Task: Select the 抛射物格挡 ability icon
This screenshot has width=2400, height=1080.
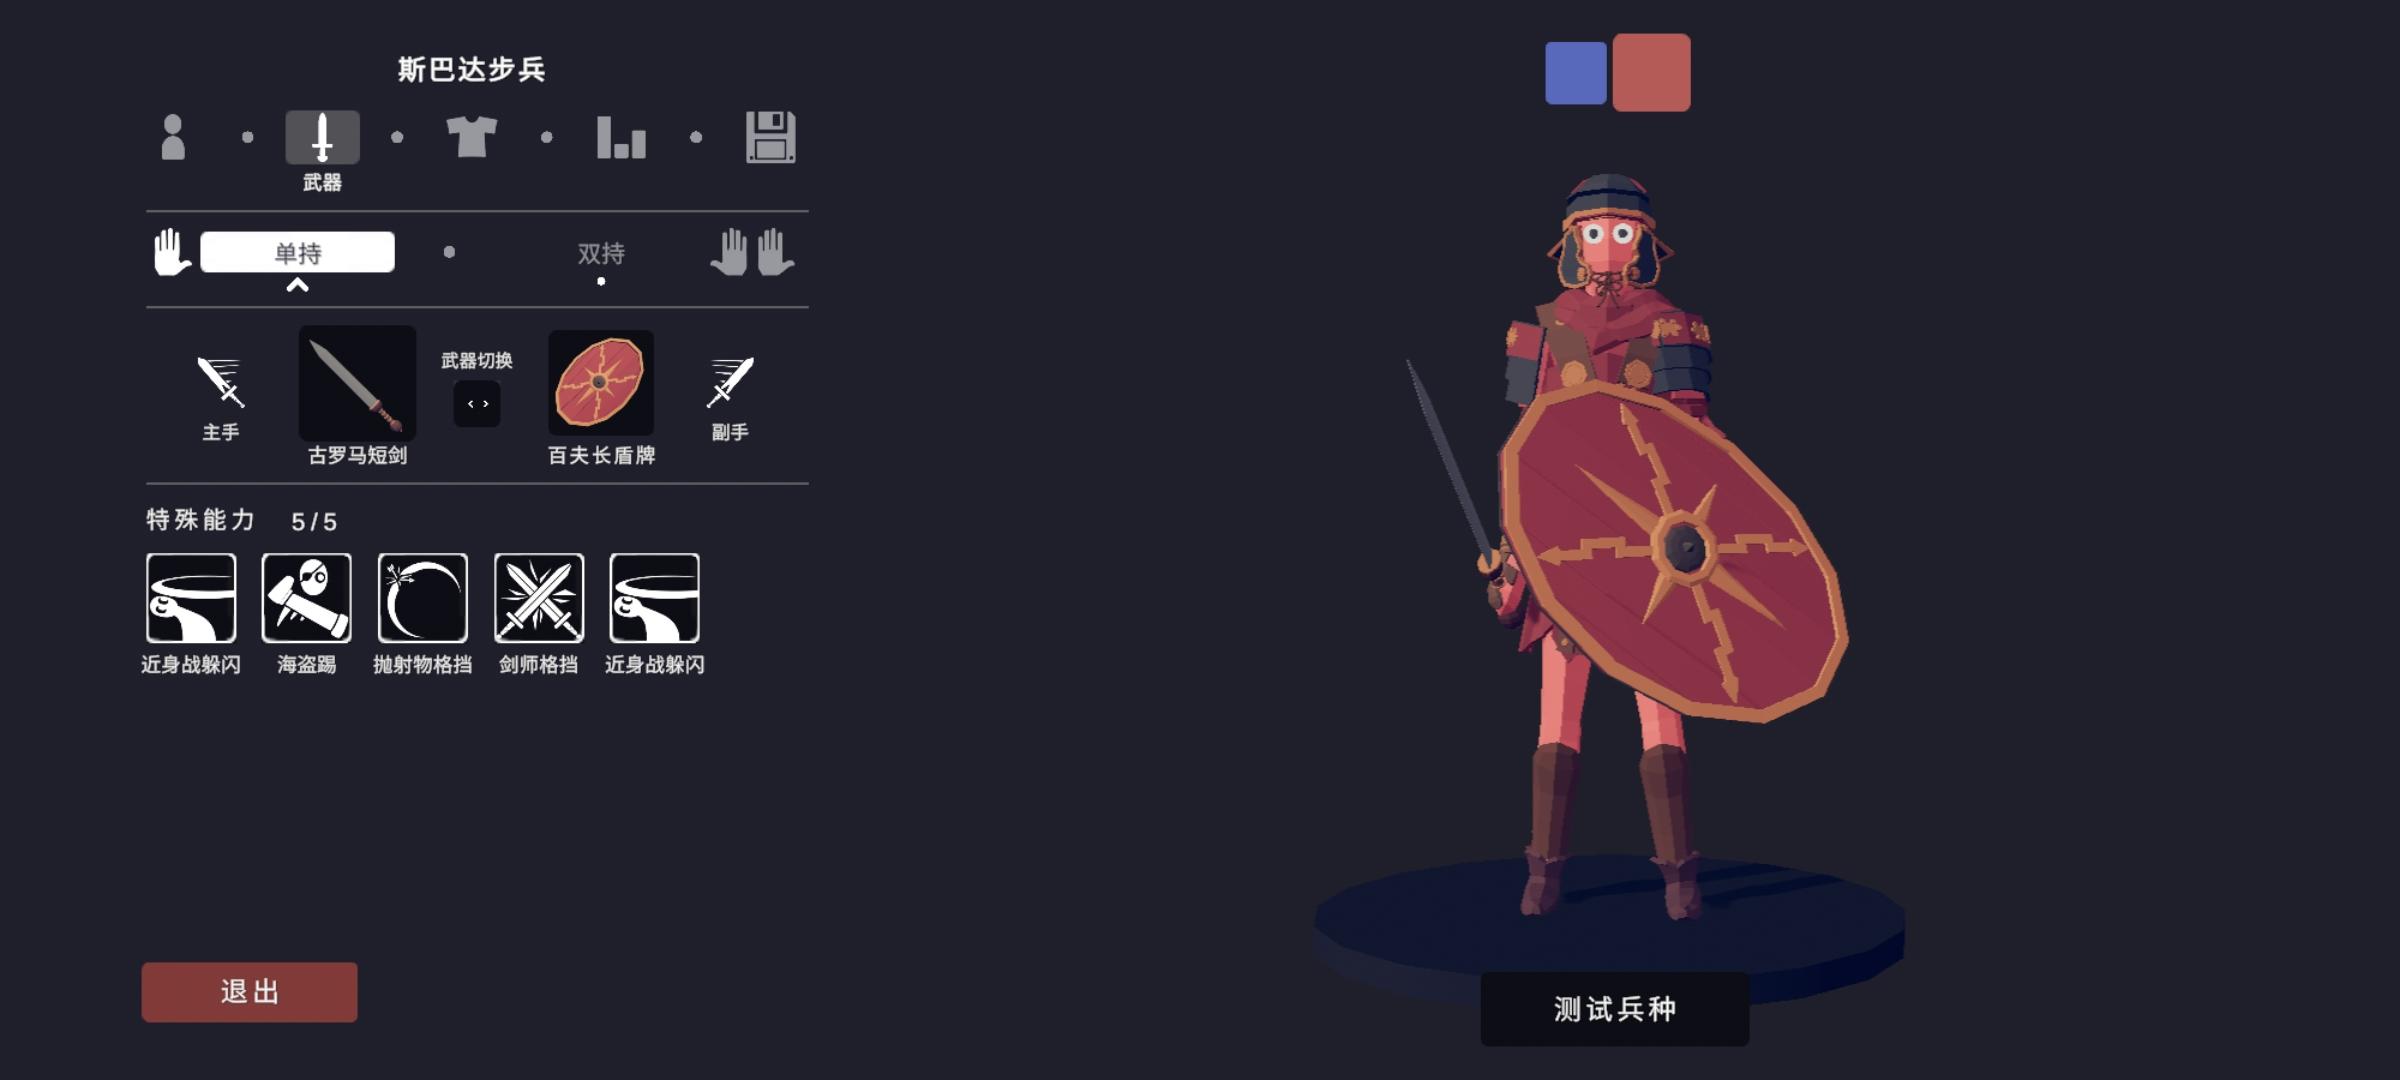Action: click(423, 598)
